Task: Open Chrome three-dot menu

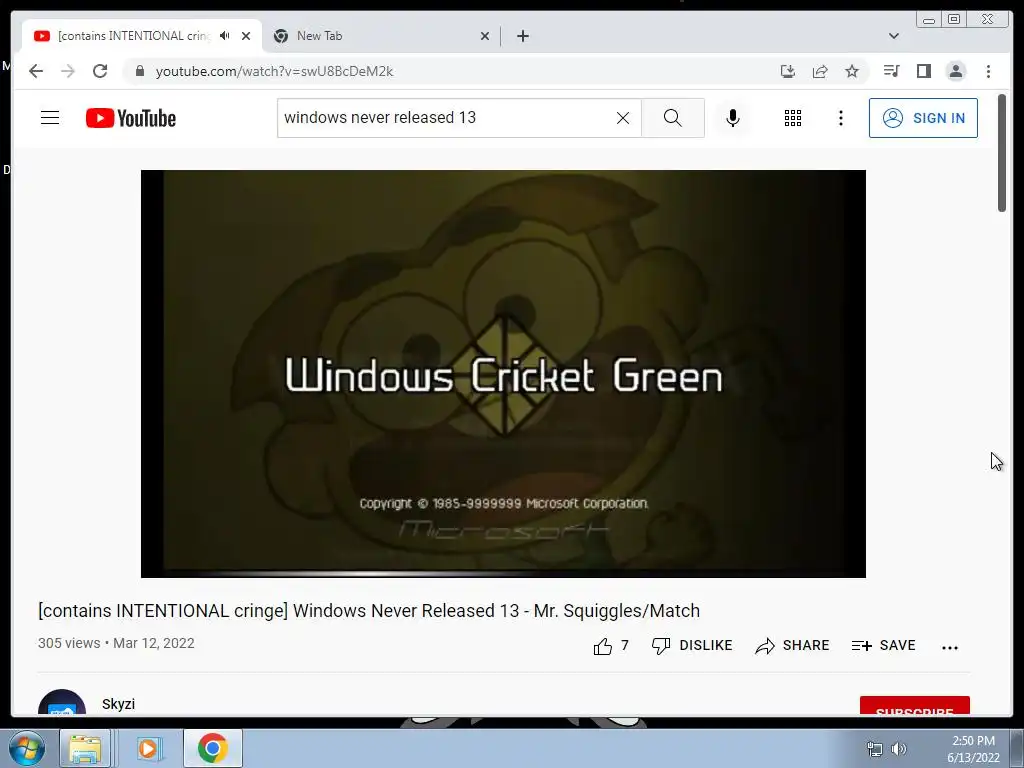Action: 988,71
